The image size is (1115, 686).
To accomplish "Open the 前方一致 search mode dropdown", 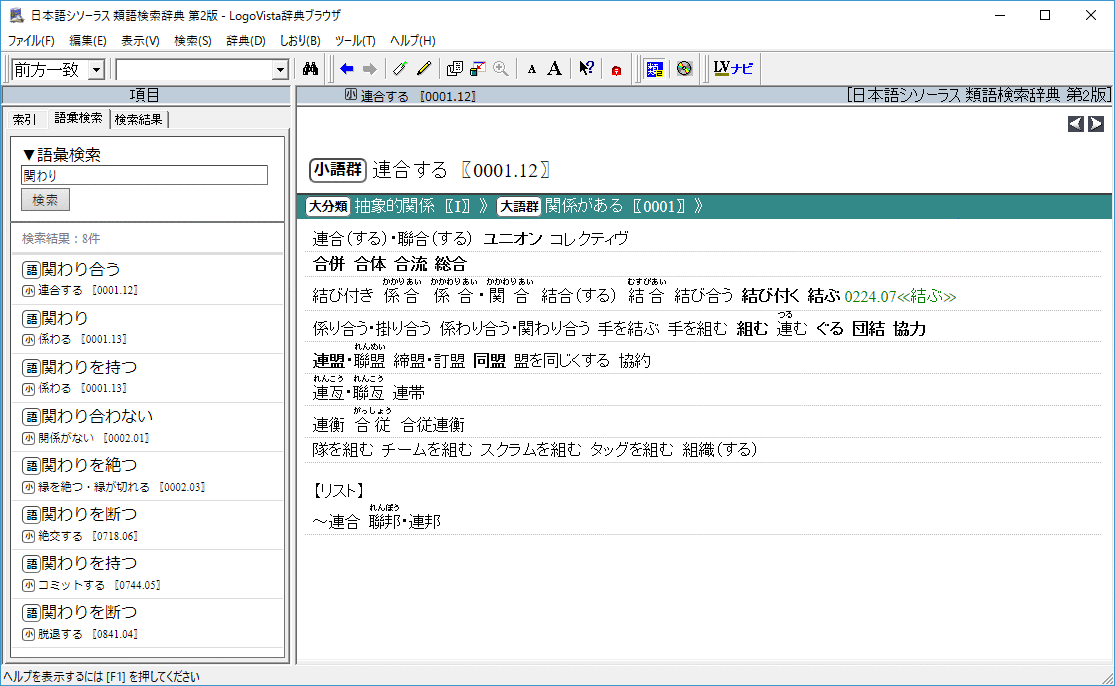I will (x=97, y=70).
